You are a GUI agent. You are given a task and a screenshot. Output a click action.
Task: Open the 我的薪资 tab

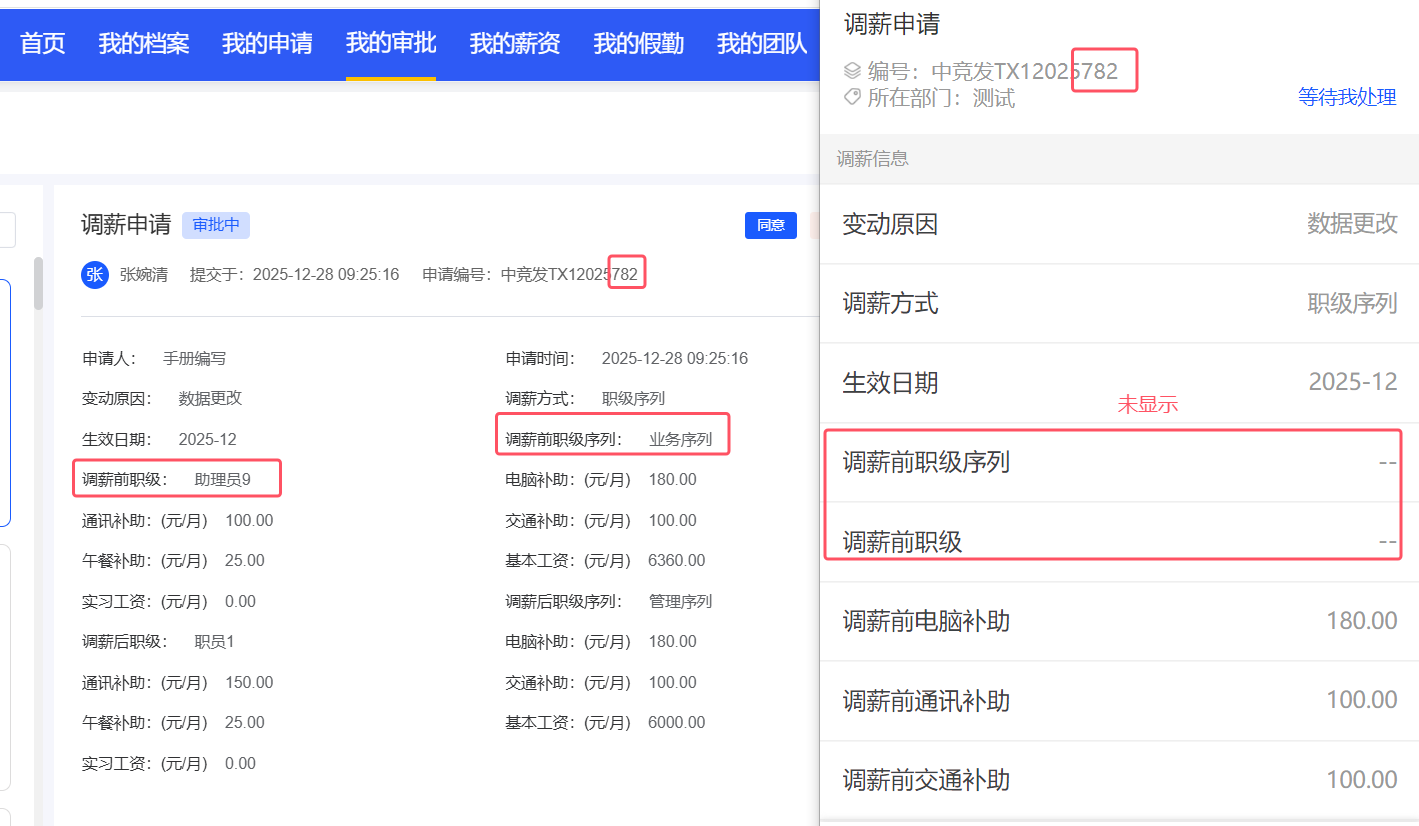[x=514, y=43]
